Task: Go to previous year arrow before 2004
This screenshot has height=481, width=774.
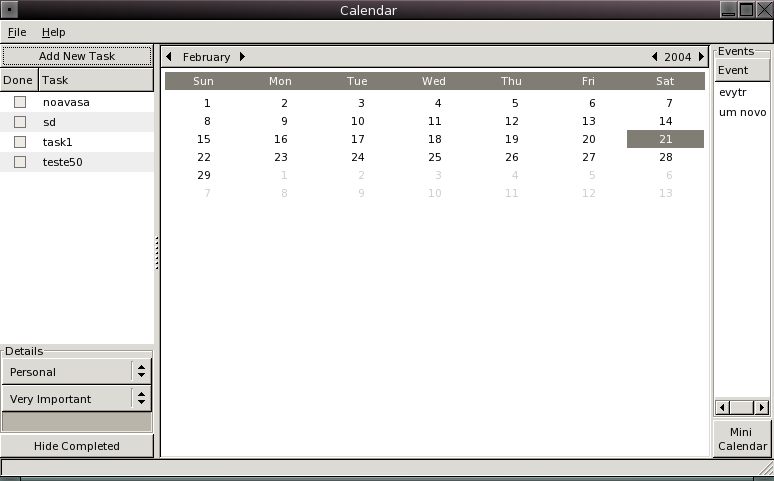Action: pyautogui.click(x=654, y=57)
